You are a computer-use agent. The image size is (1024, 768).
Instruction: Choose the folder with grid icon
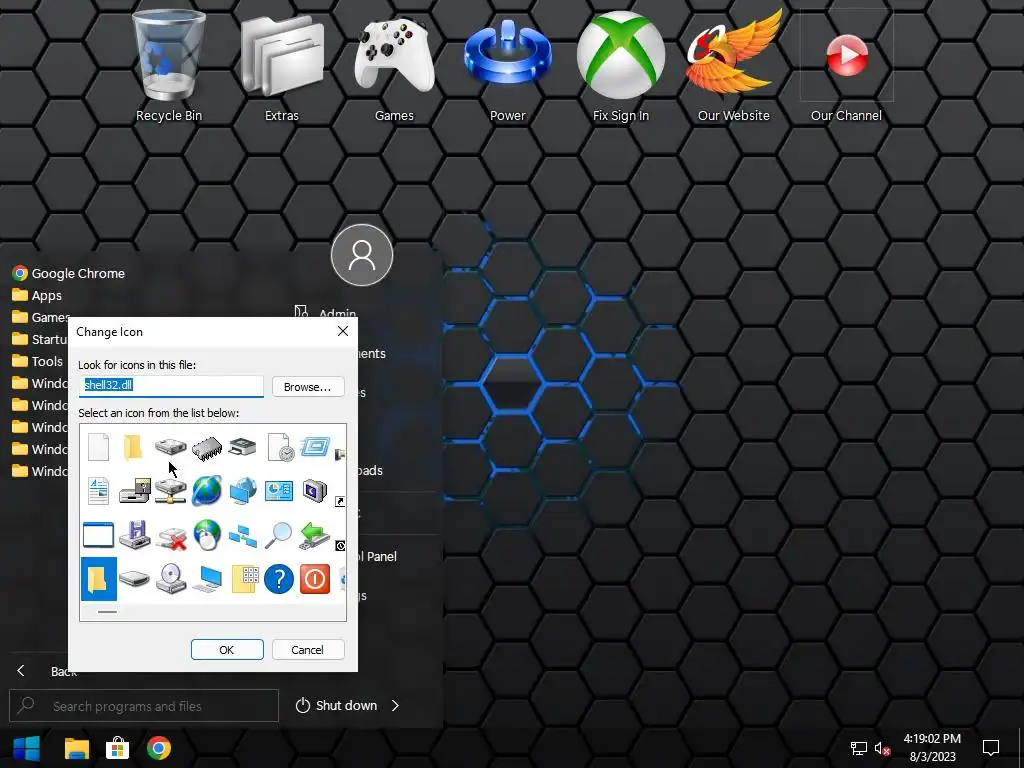(x=244, y=579)
